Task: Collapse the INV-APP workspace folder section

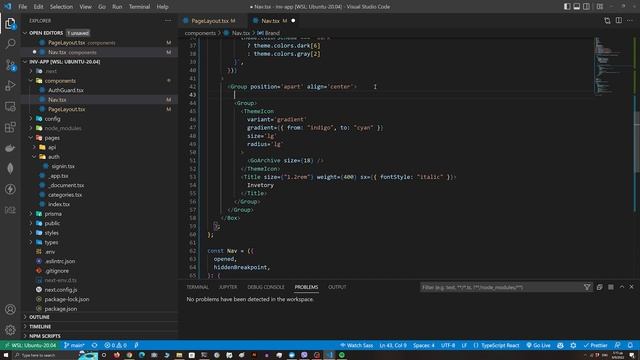Action: 25,62
